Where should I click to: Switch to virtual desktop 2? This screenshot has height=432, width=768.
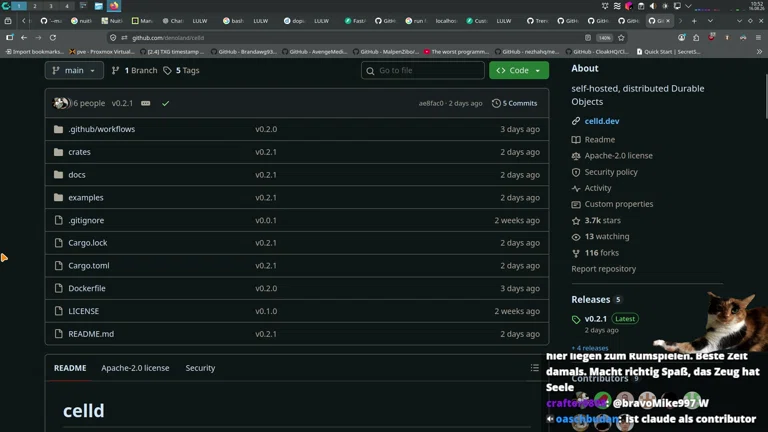point(35,6)
